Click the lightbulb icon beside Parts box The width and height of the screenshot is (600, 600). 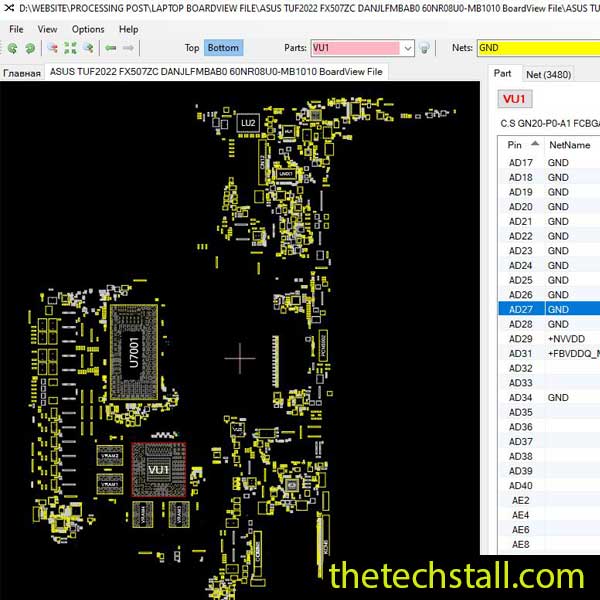click(425, 48)
